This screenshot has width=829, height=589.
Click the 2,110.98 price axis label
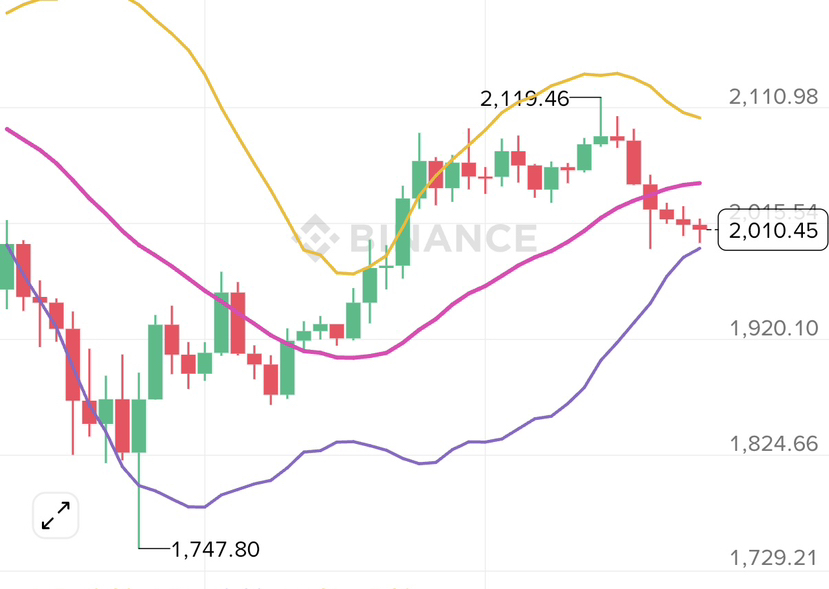pos(773,97)
